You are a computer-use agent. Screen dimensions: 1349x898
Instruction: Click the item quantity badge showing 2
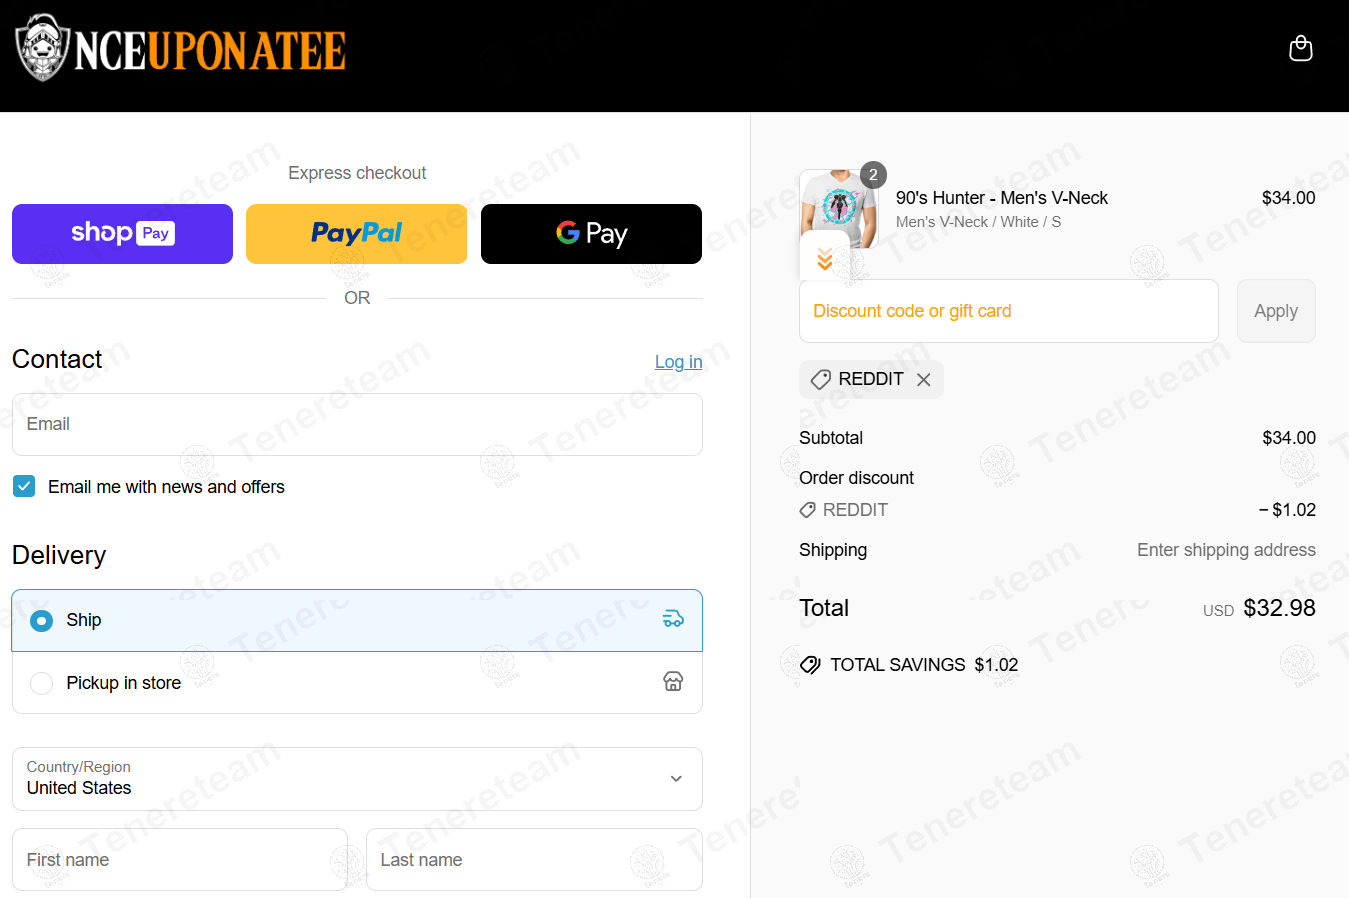tap(873, 175)
